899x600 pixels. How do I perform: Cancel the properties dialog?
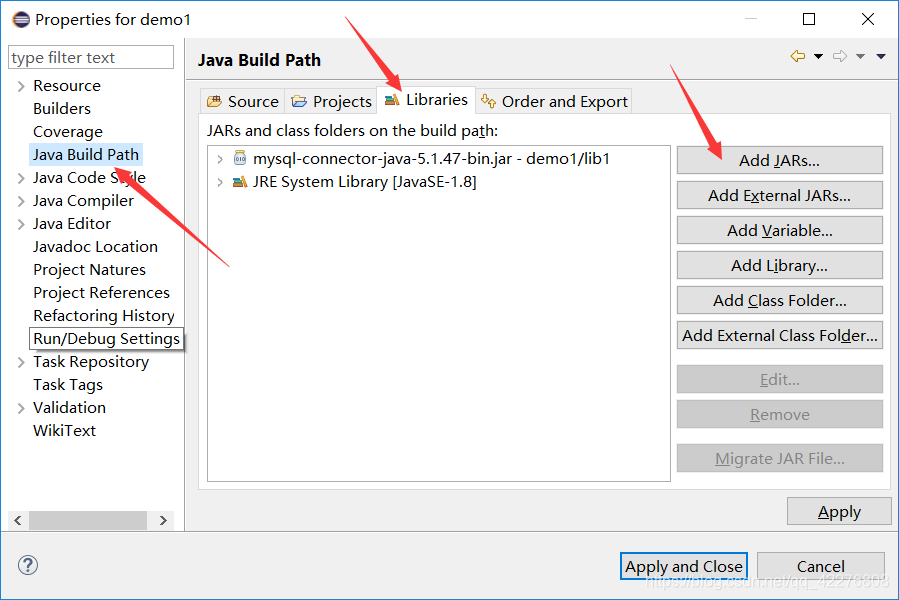point(820,566)
